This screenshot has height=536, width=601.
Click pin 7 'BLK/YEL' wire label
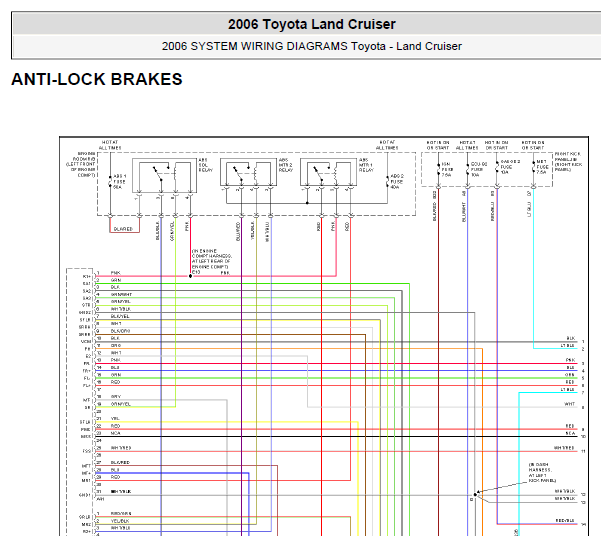tap(120, 316)
